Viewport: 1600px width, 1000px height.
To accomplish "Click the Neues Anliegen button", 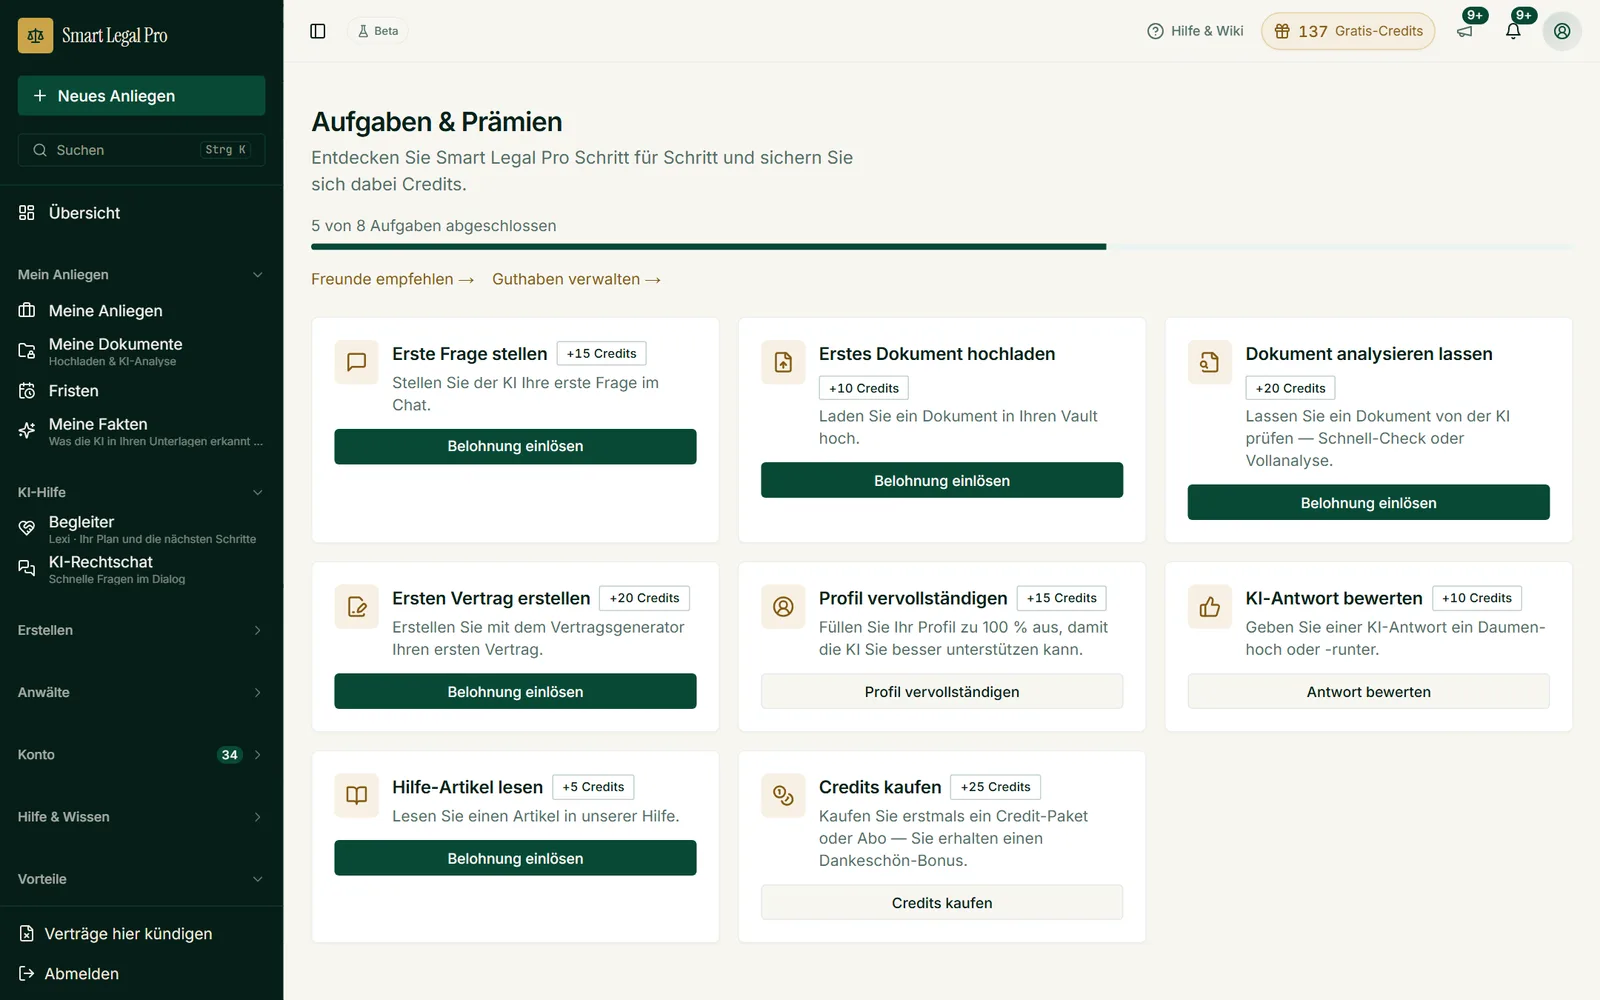I will pyautogui.click(x=141, y=96).
